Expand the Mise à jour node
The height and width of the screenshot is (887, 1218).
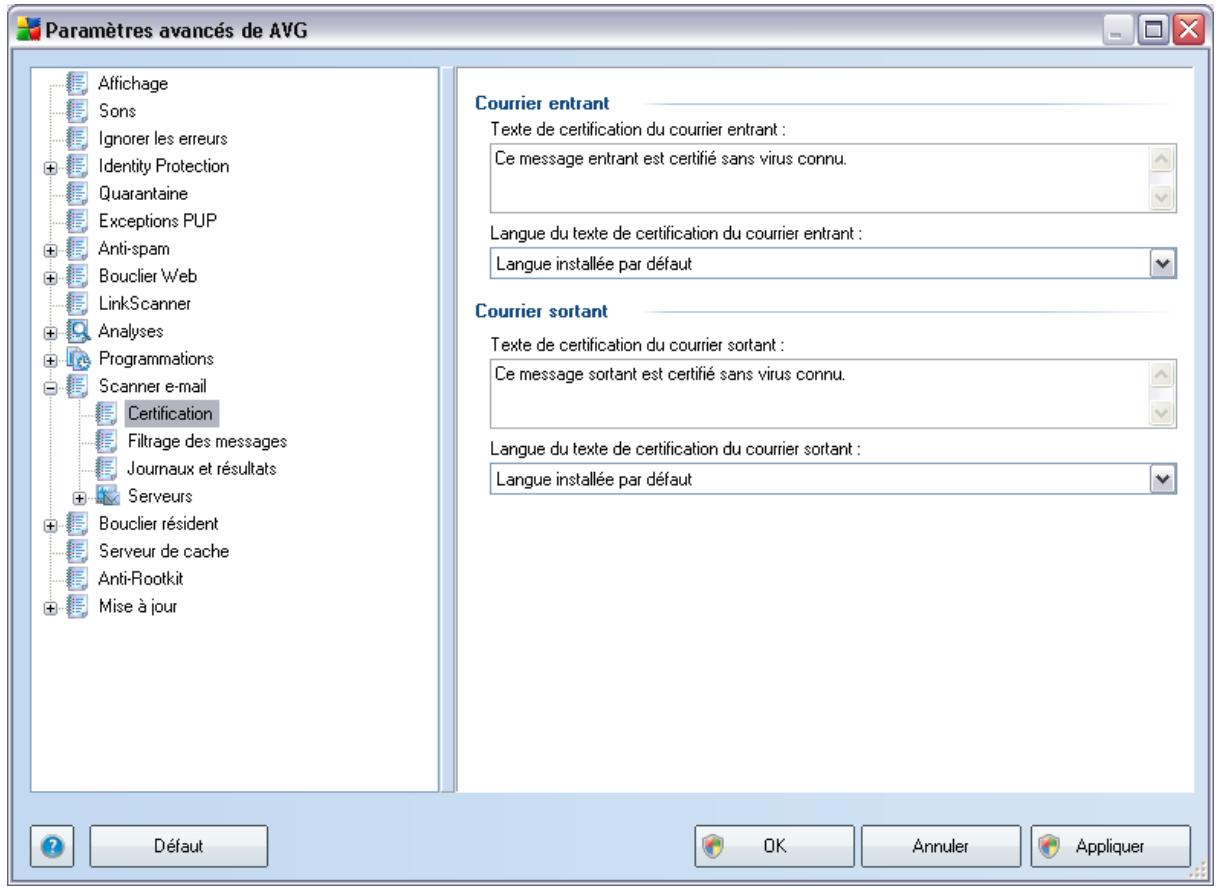[50, 606]
